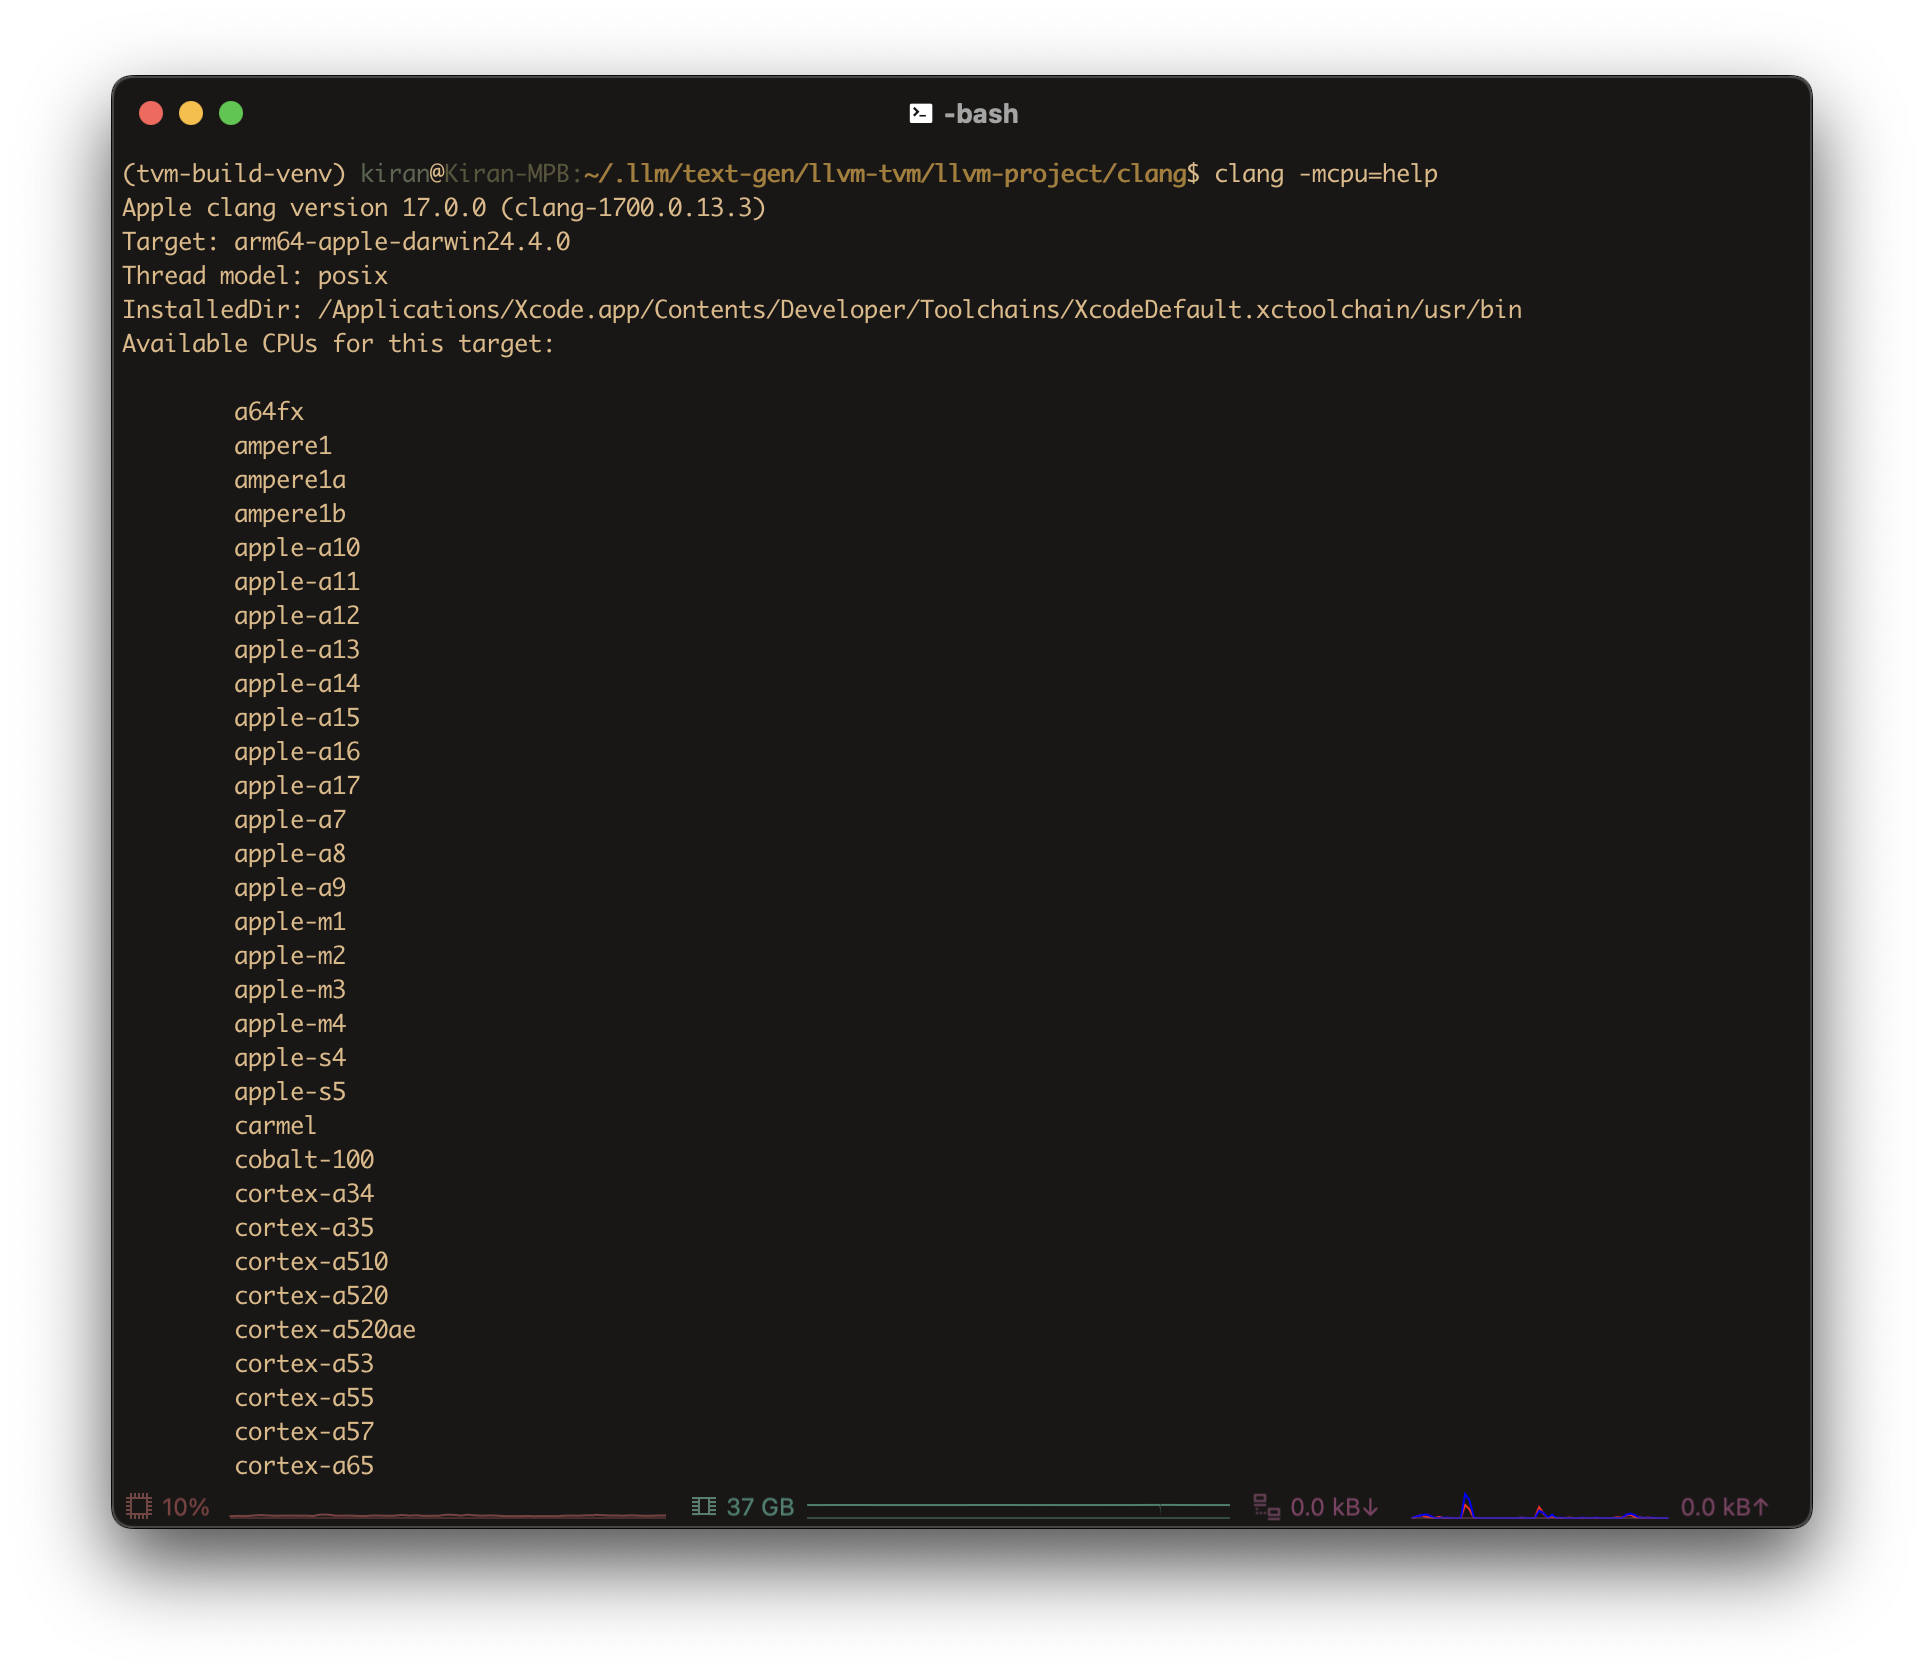Click the cortex-a55 entry
The image size is (1924, 1676).
(x=304, y=1398)
